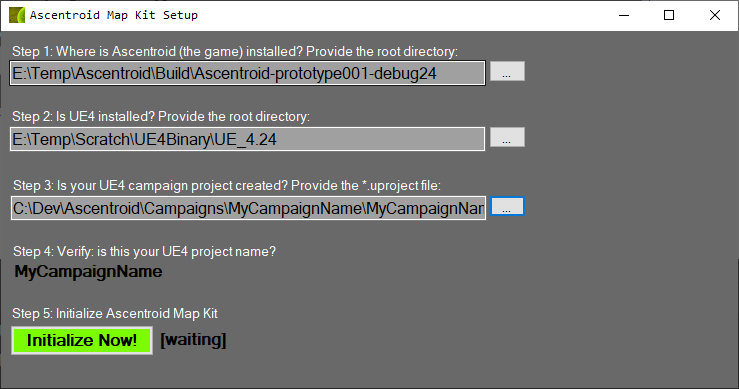Focus the Ascentroid install path field

tap(247, 73)
